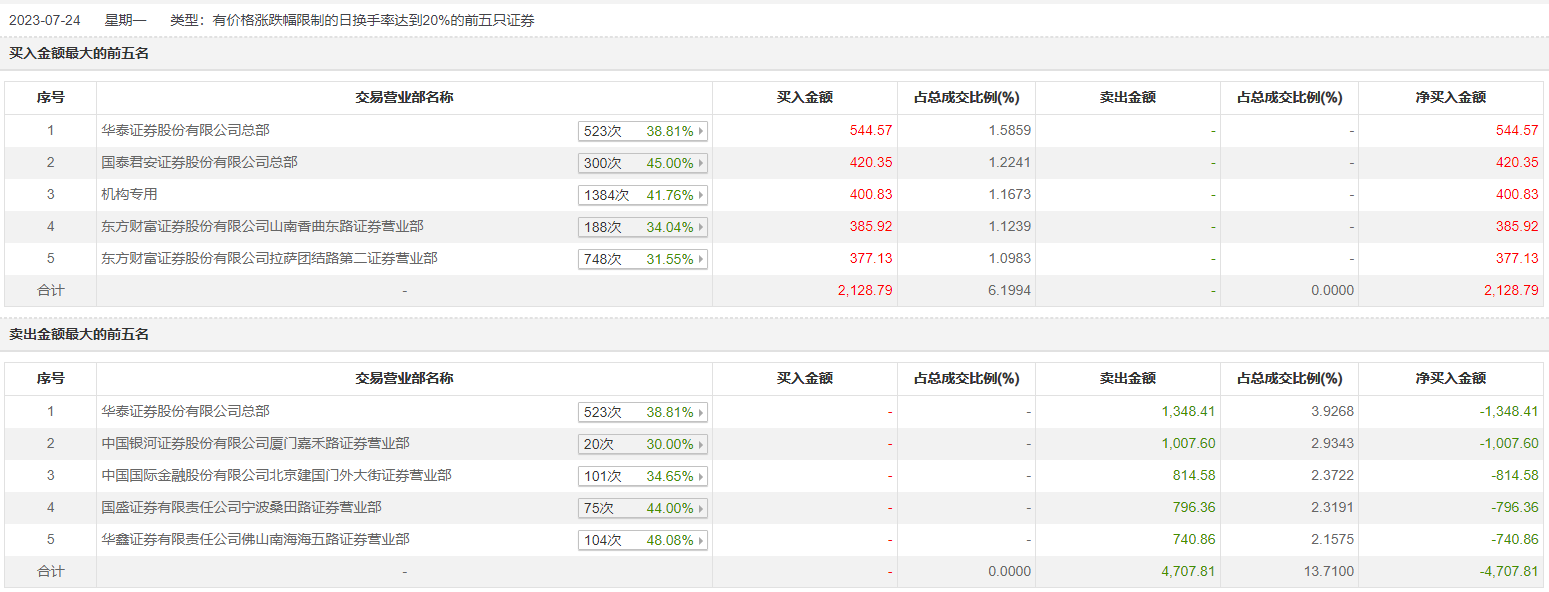Open 国泰君安证券股份有限公司总部 link
The image size is (1549, 592).
pos(199,162)
